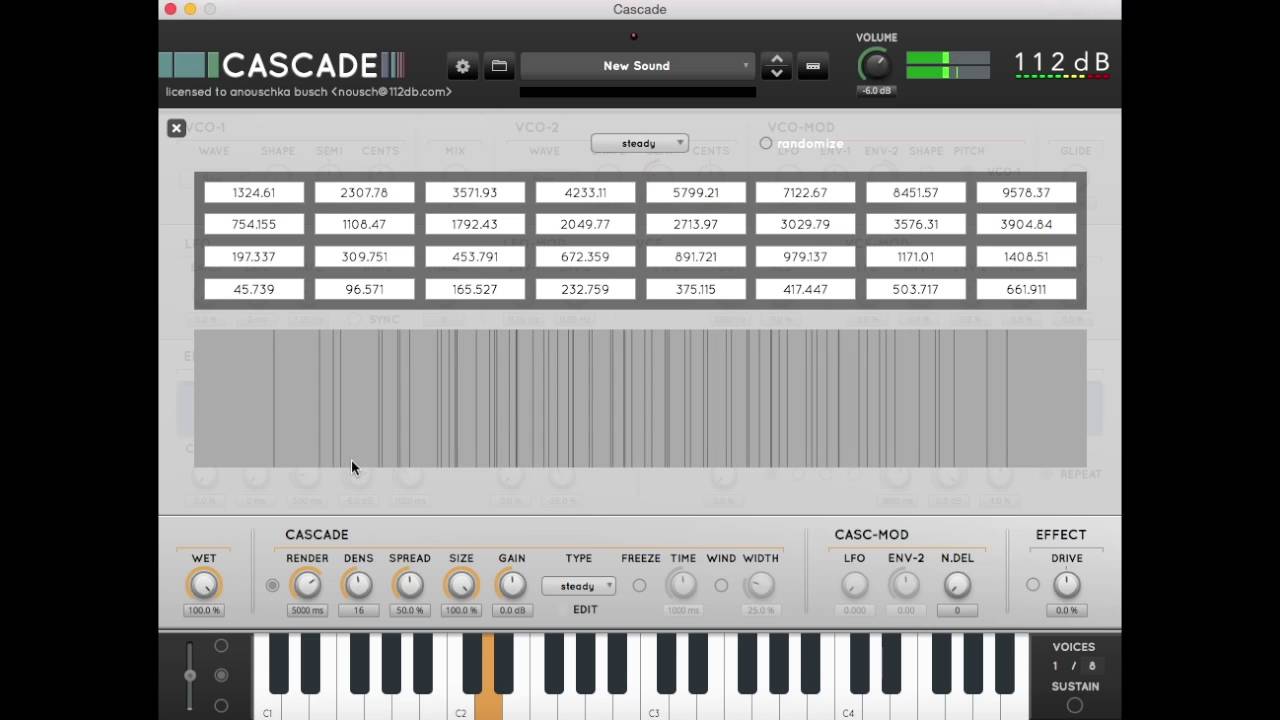This screenshot has width=1280, height=720.
Task: Select the 5799.21 frequency cell
Action: click(695, 192)
